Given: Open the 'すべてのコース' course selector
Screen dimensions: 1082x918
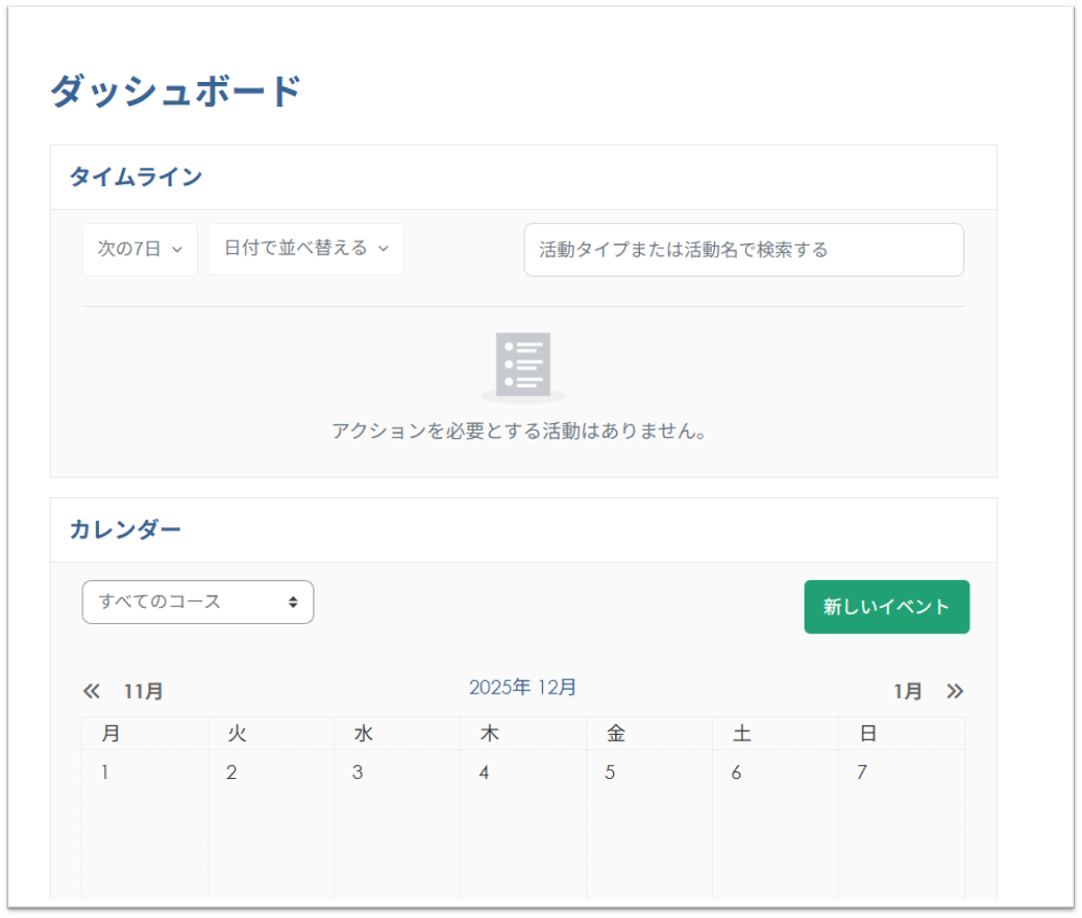Looking at the screenshot, I should click(197, 602).
